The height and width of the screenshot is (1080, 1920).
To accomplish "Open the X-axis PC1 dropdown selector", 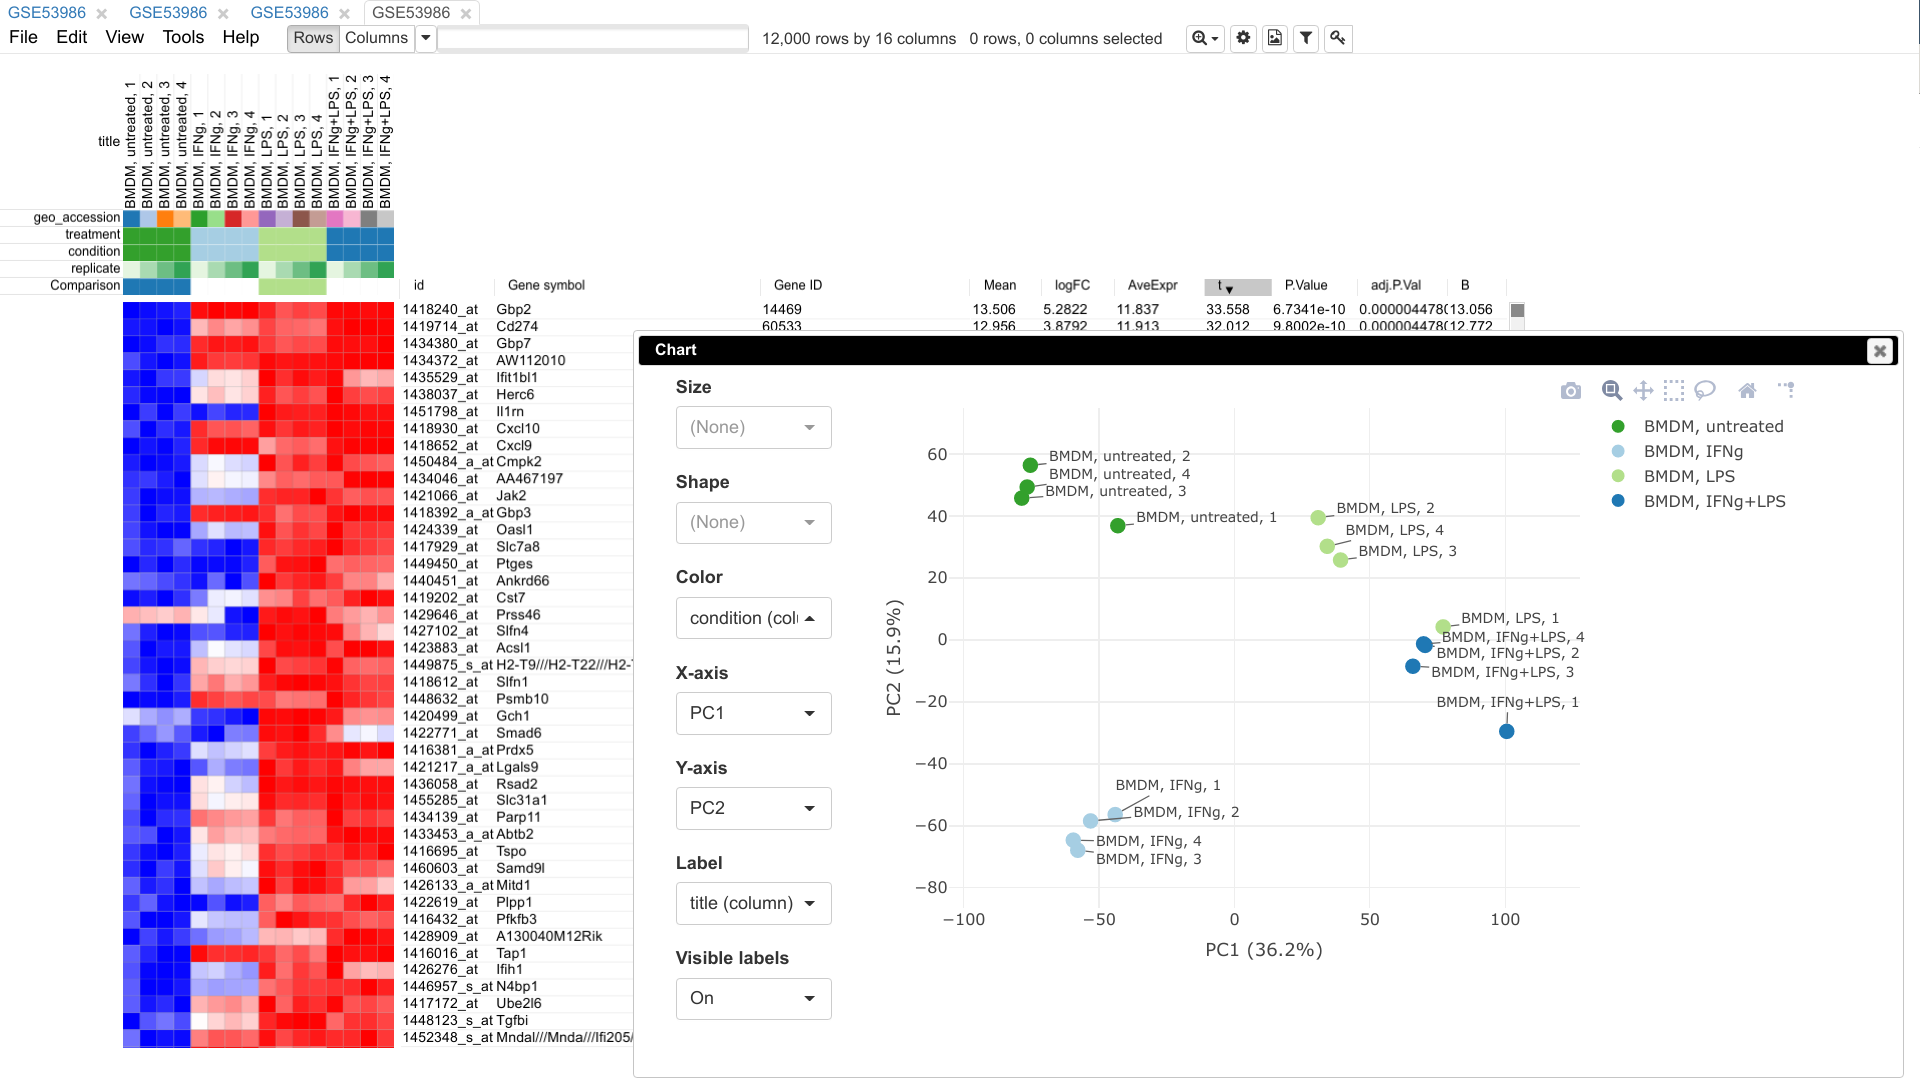I will pyautogui.click(x=752, y=712).
